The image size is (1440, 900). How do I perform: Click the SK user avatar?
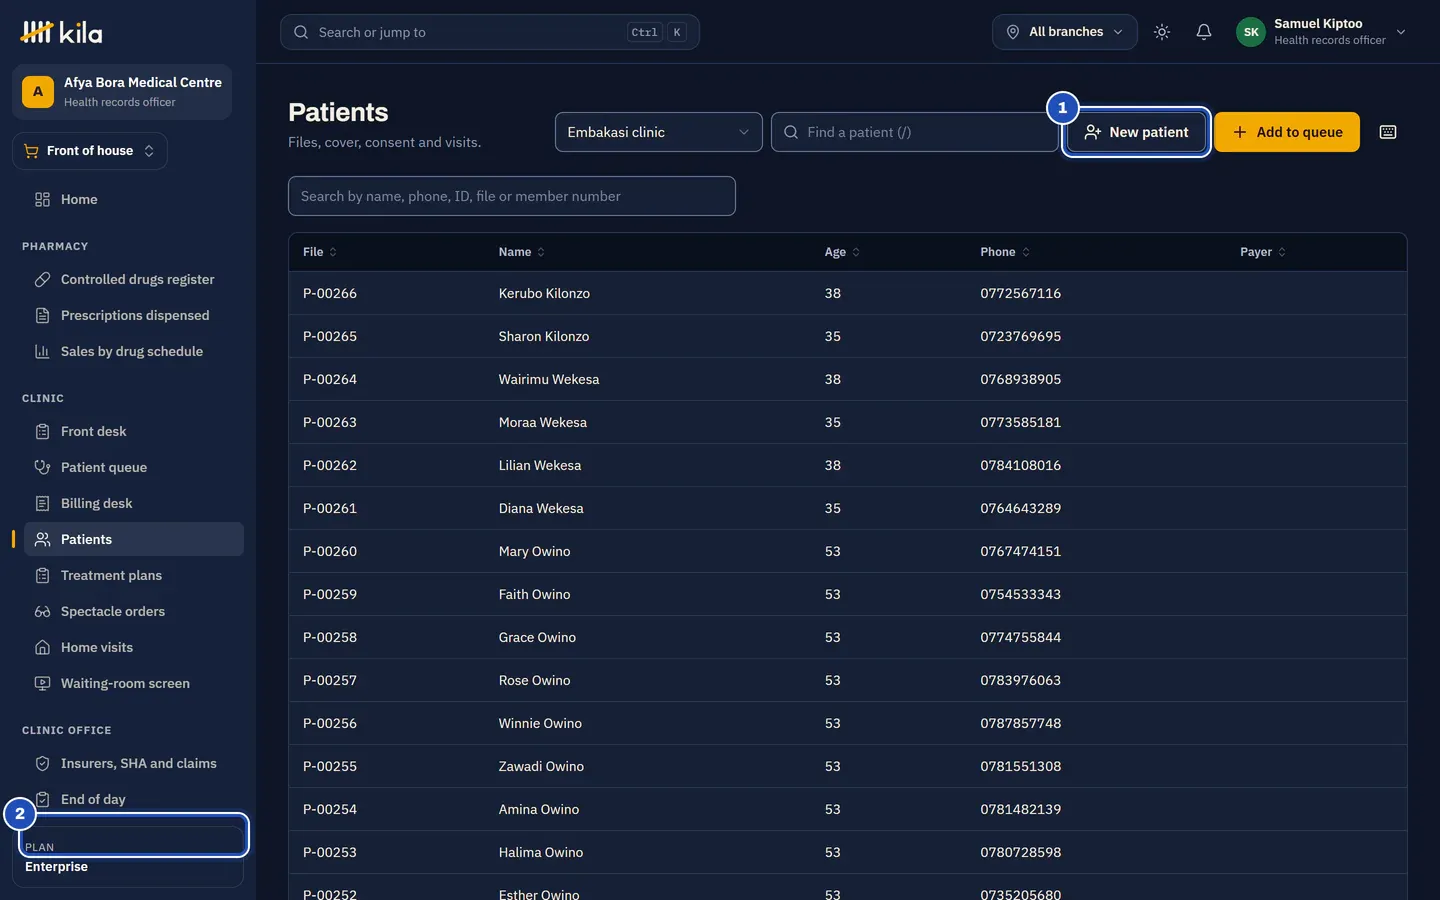coord(1251,32)
